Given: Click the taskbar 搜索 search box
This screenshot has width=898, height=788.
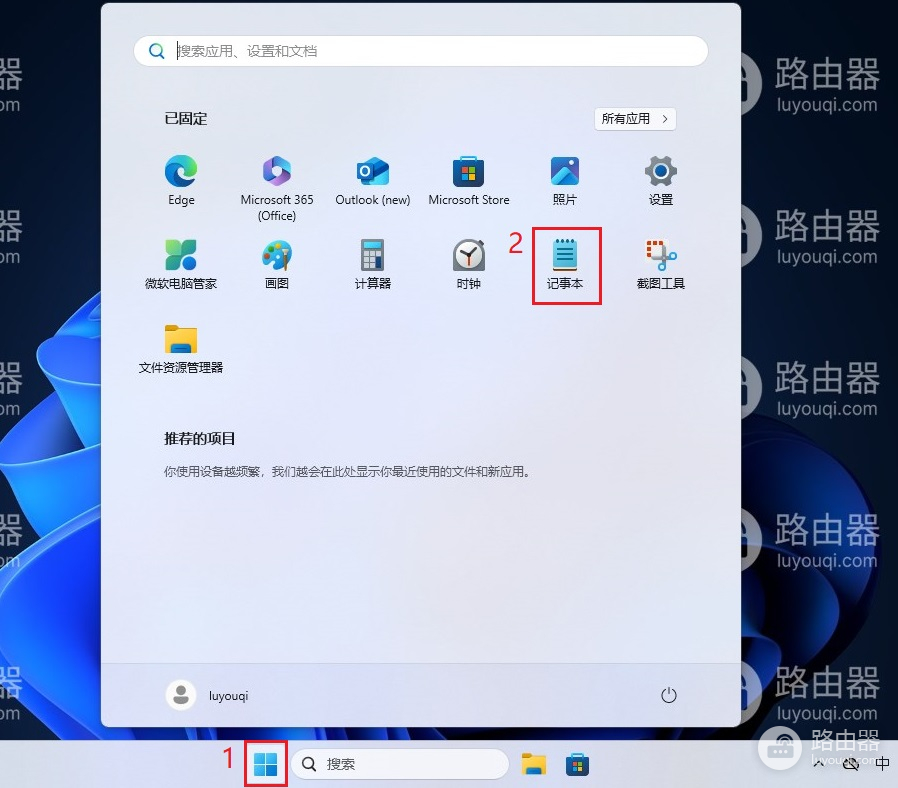Looking at the screenshot, I should point(400,763).
